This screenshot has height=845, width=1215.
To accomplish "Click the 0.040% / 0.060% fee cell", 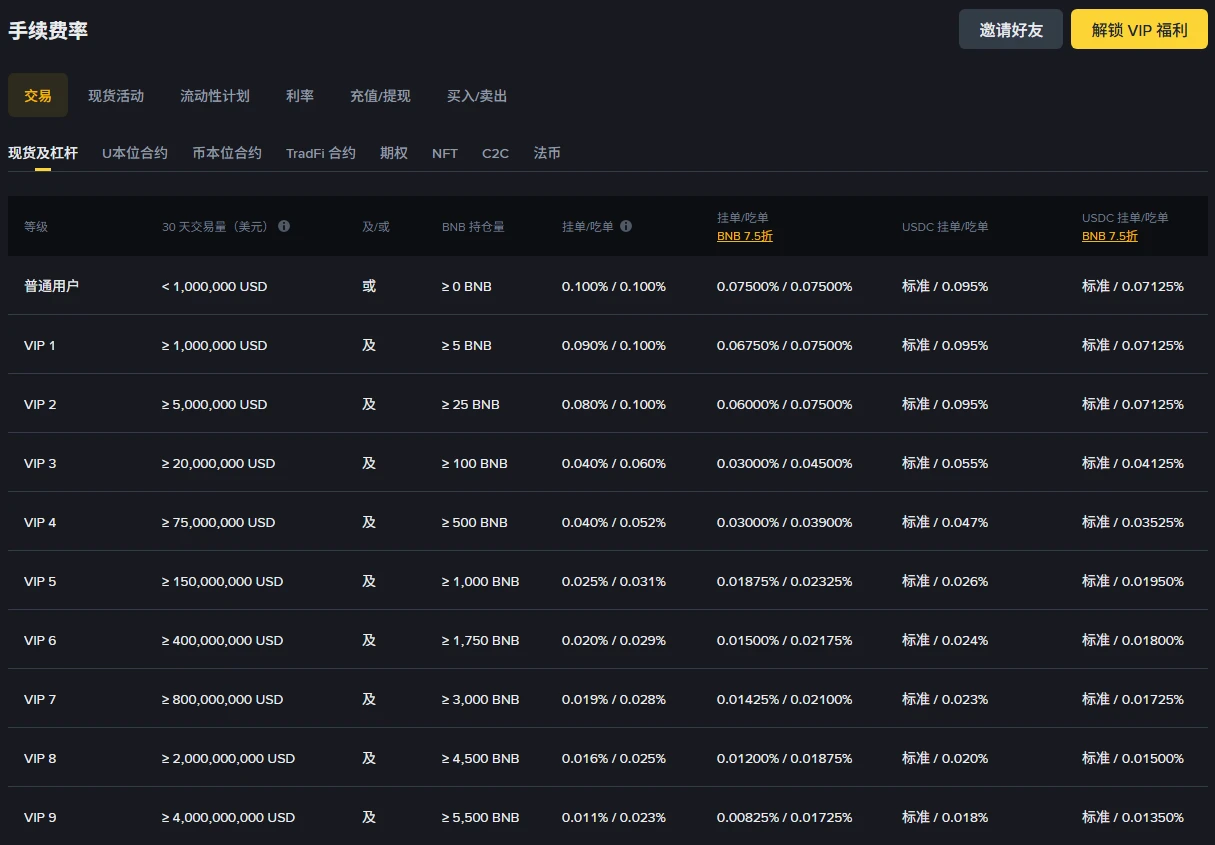I will pyautogui.click(x=614, y=463).
